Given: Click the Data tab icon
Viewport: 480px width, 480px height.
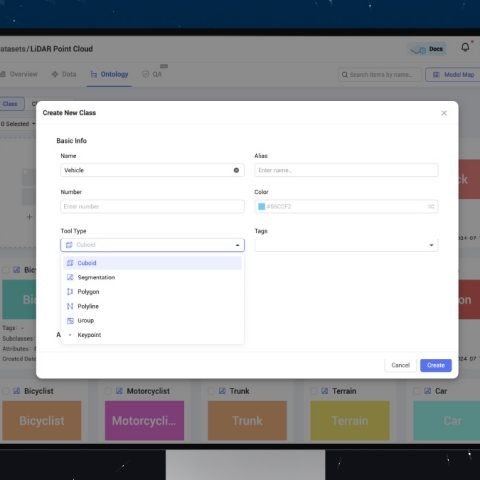Looking at the screenshot, I should click(55, 74).
